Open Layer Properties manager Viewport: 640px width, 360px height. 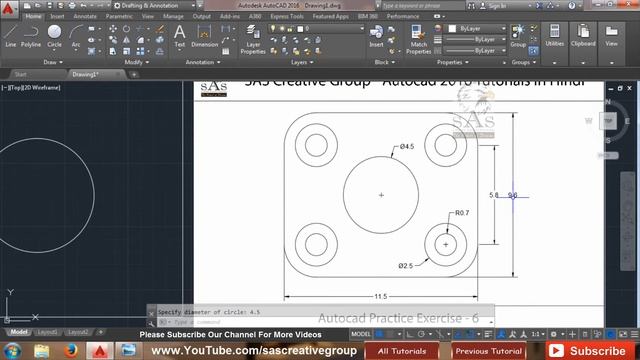coord(253,39)
